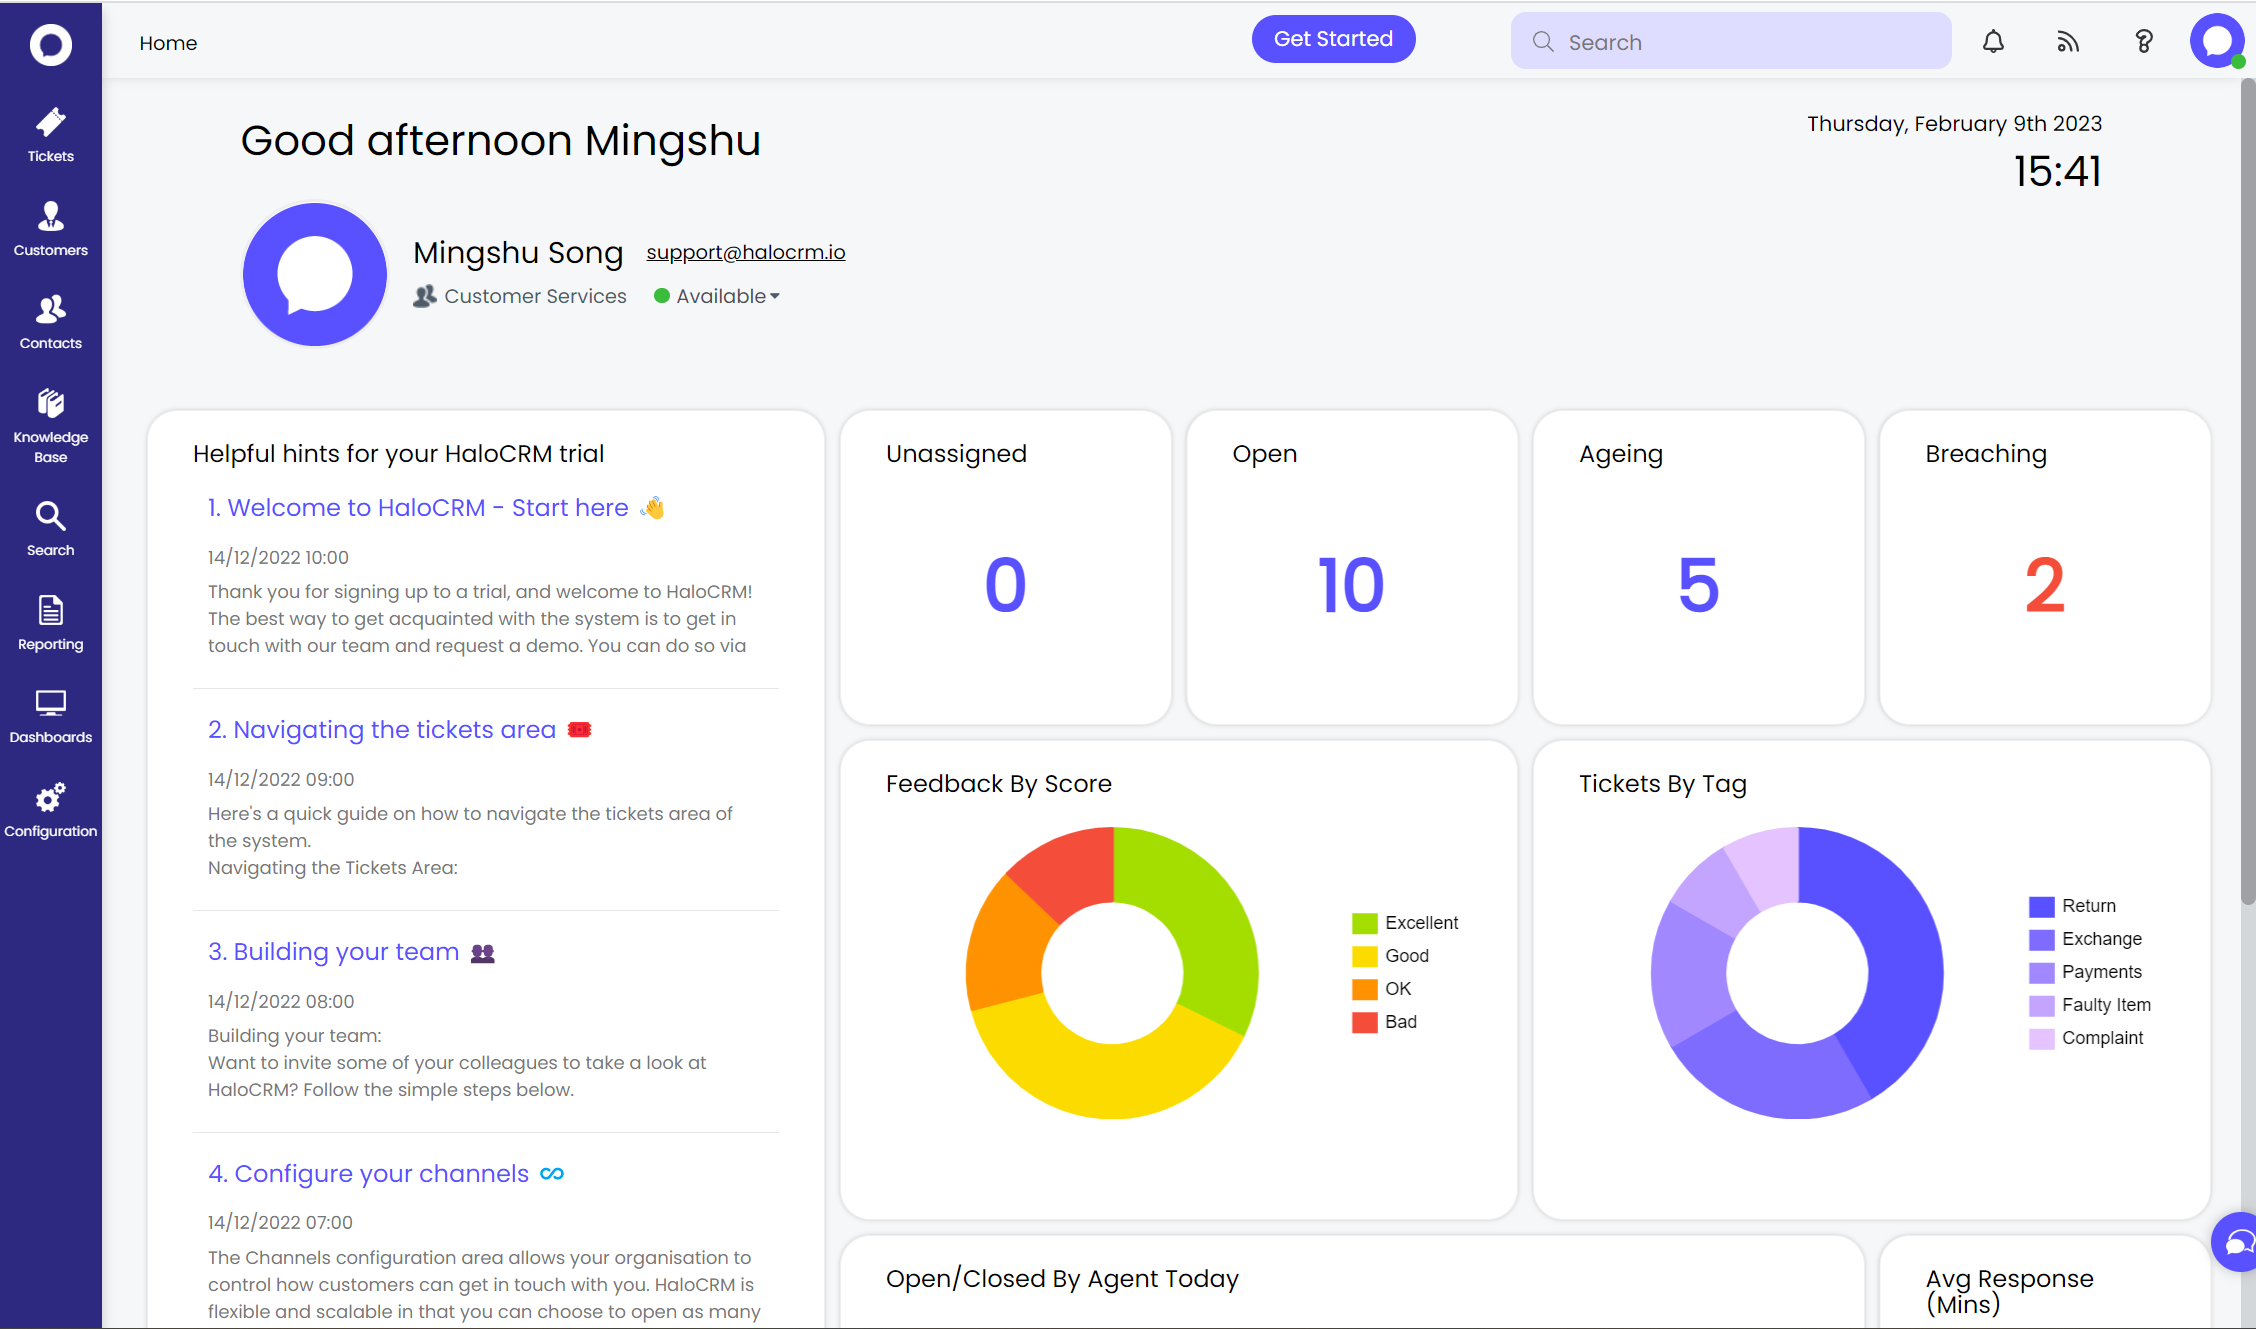The width and height of the screenshot is (2256, 1329).
Task: Open the support@halocrm.io email link
Action: coord(745,252)
